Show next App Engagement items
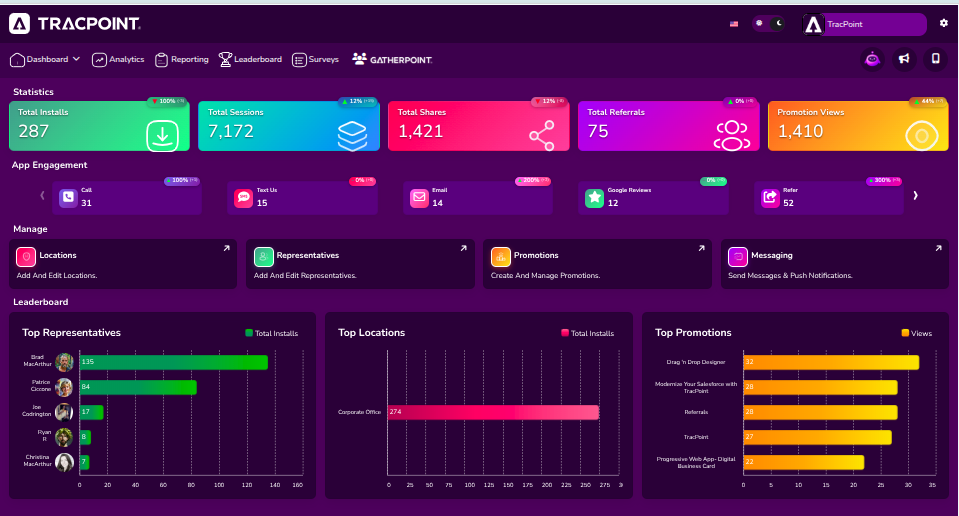Screen dimensions: 959x516 click(x=916, y=196)
